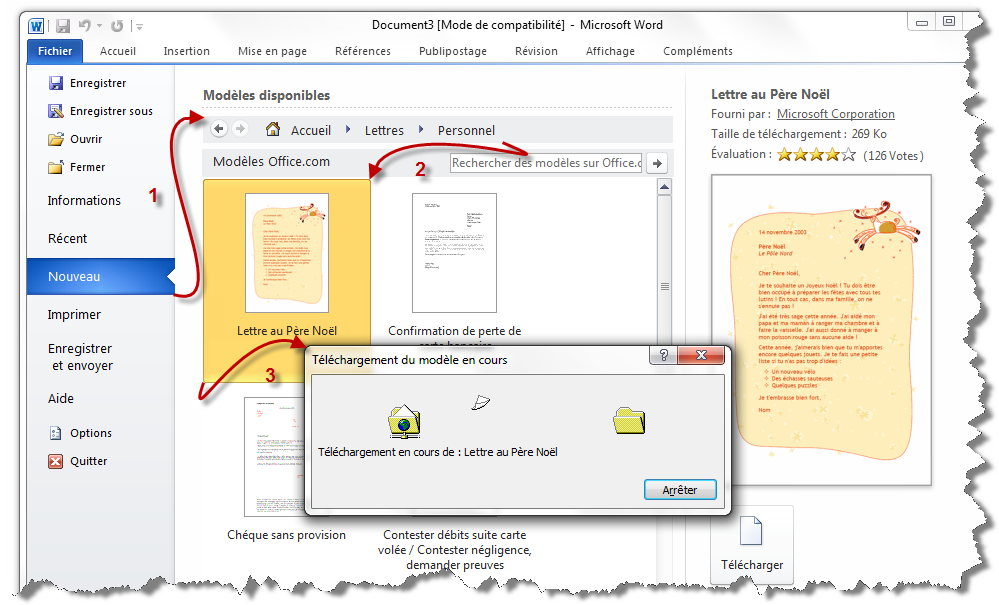Open the Récent documents section
This screenshot has height=605, width=999.
click(x=68, y=239)
